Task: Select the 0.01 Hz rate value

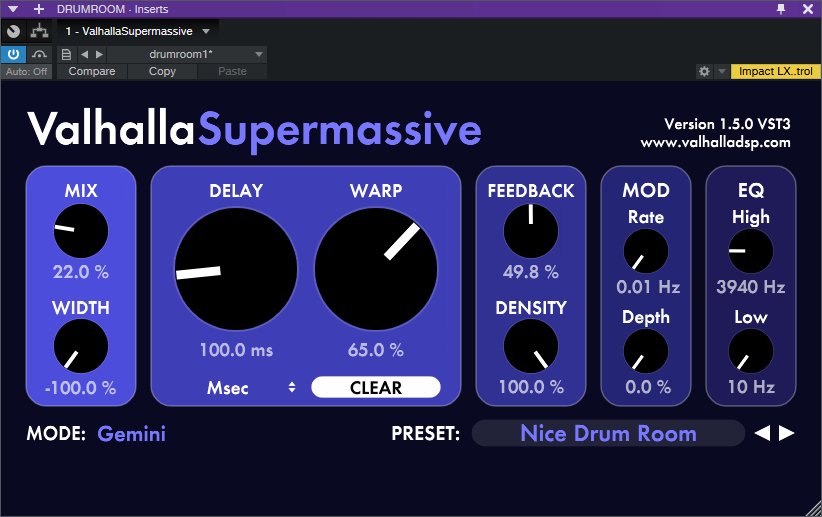Action: [x=648, y=287]
